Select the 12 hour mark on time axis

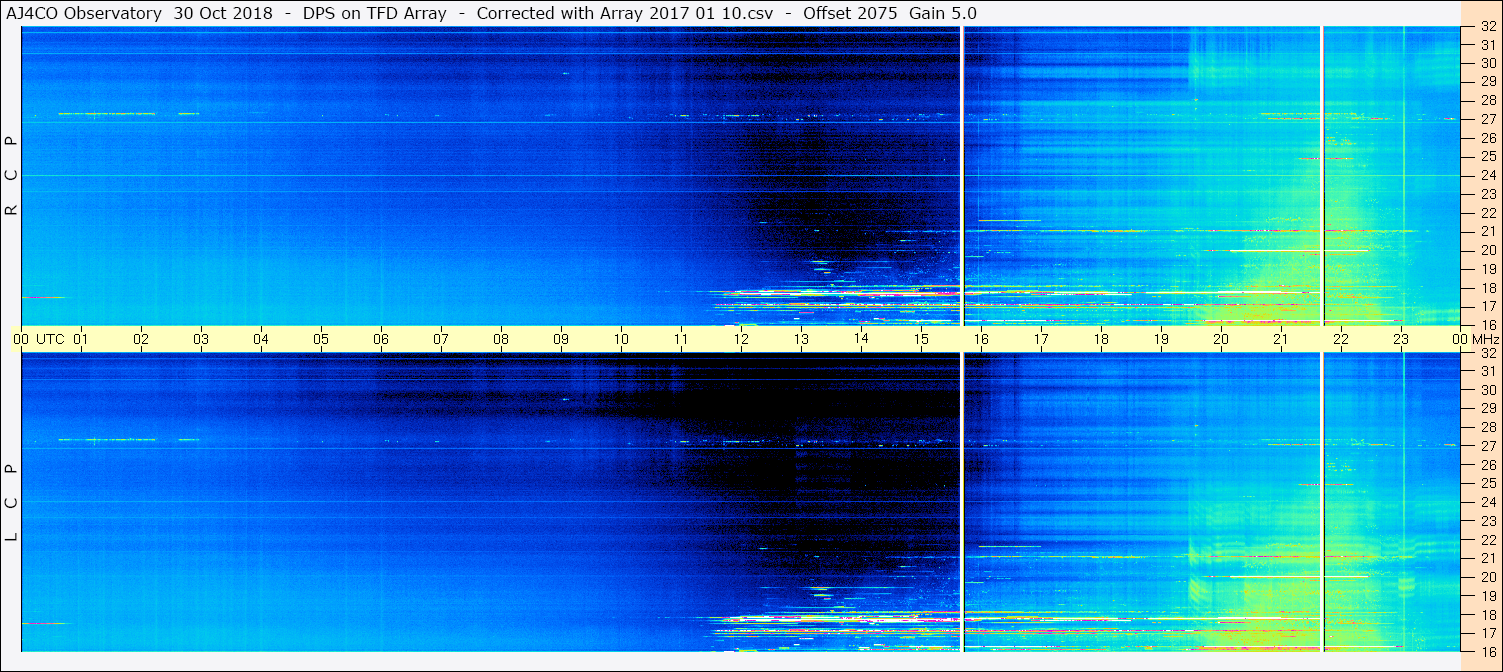click(x=741, y=339)
